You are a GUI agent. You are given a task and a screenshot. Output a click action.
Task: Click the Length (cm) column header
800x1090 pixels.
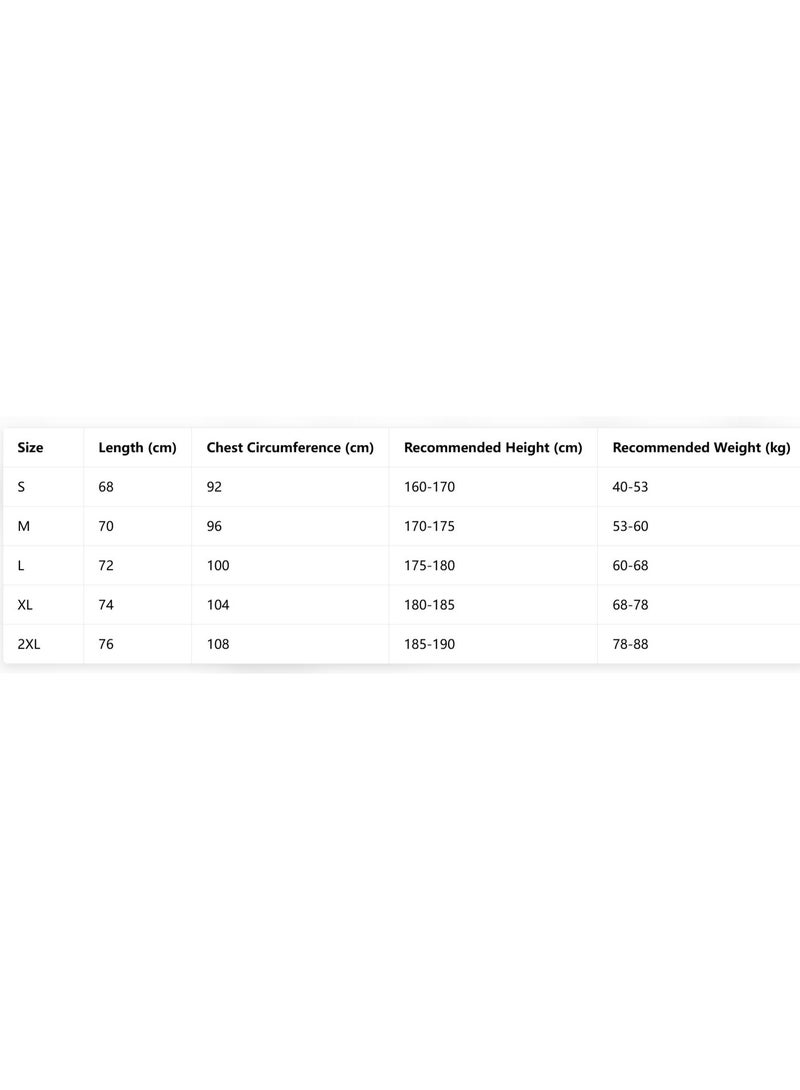[x=138, y=448]
